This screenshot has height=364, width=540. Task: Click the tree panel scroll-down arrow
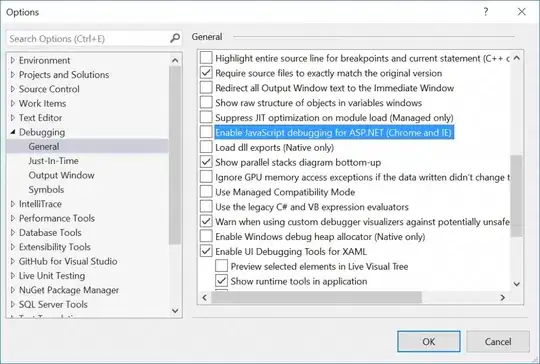tap(175, 311)
